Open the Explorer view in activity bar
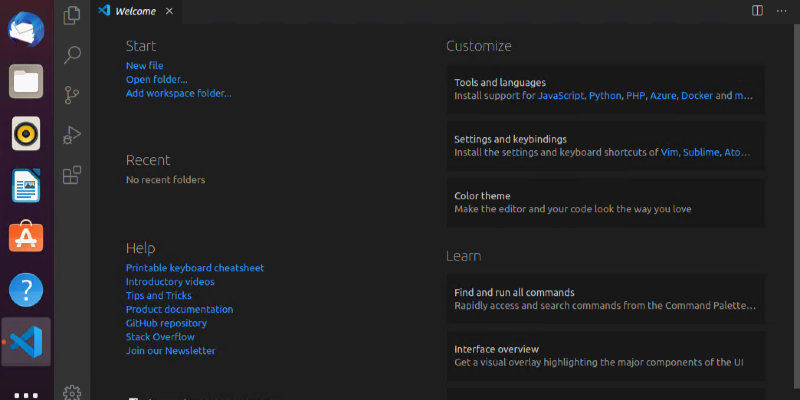 pyautogui.click(x=72, y=15)
